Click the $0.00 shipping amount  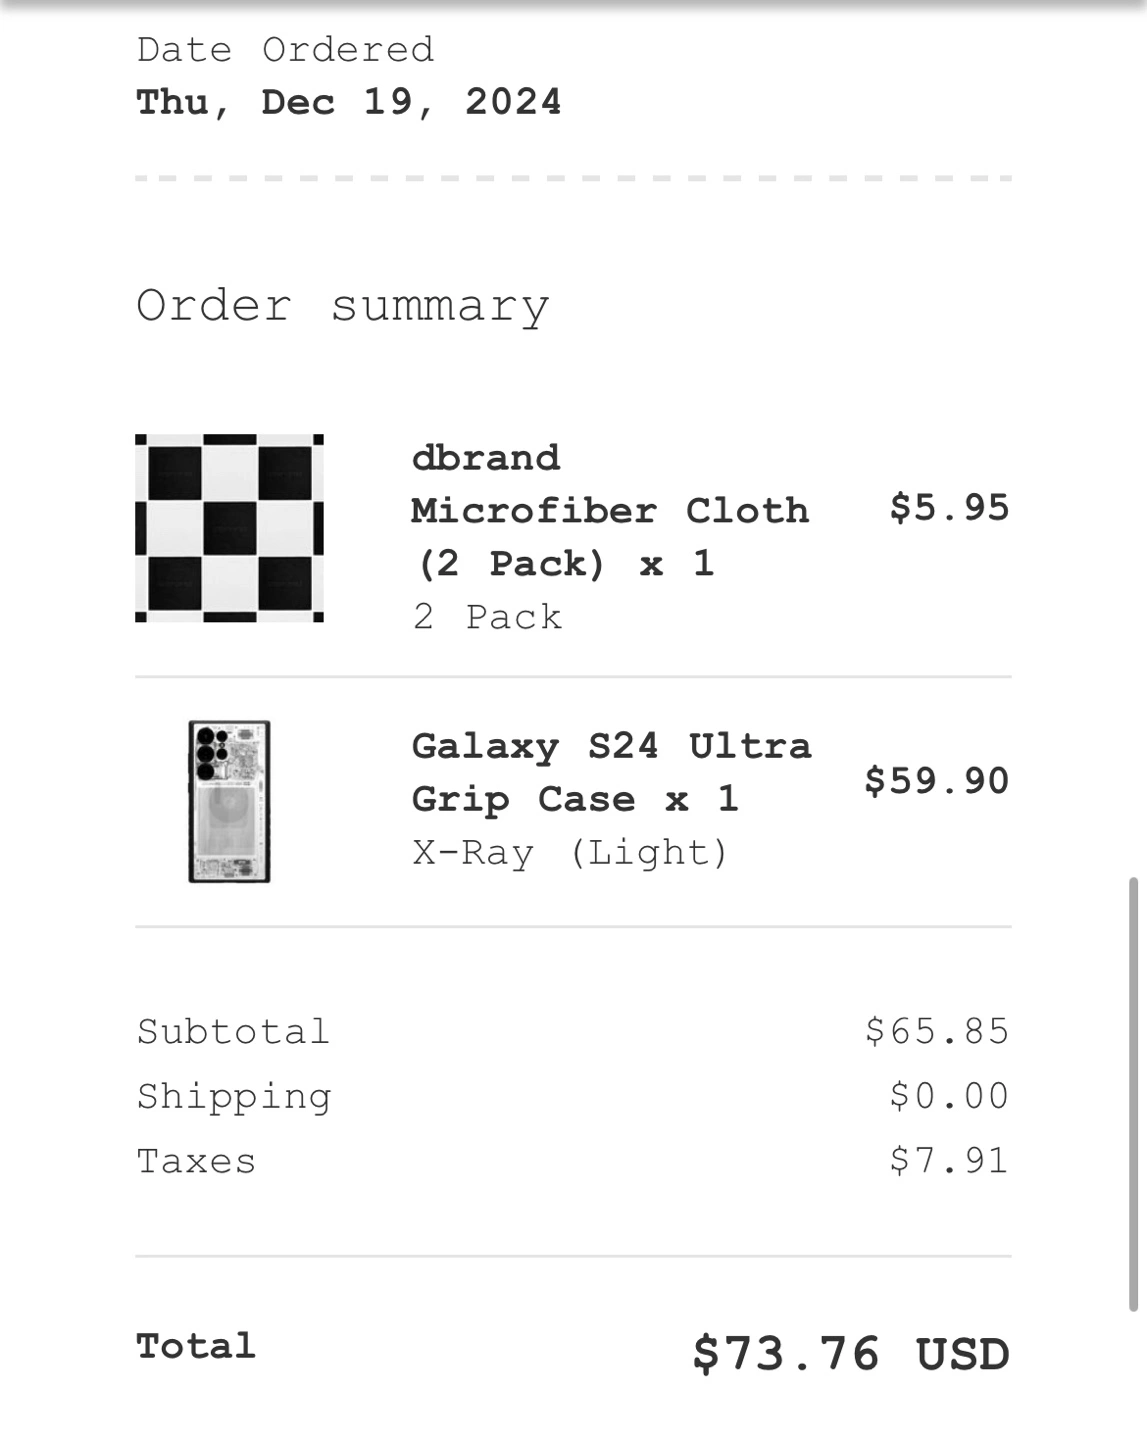pos(949,1096)
